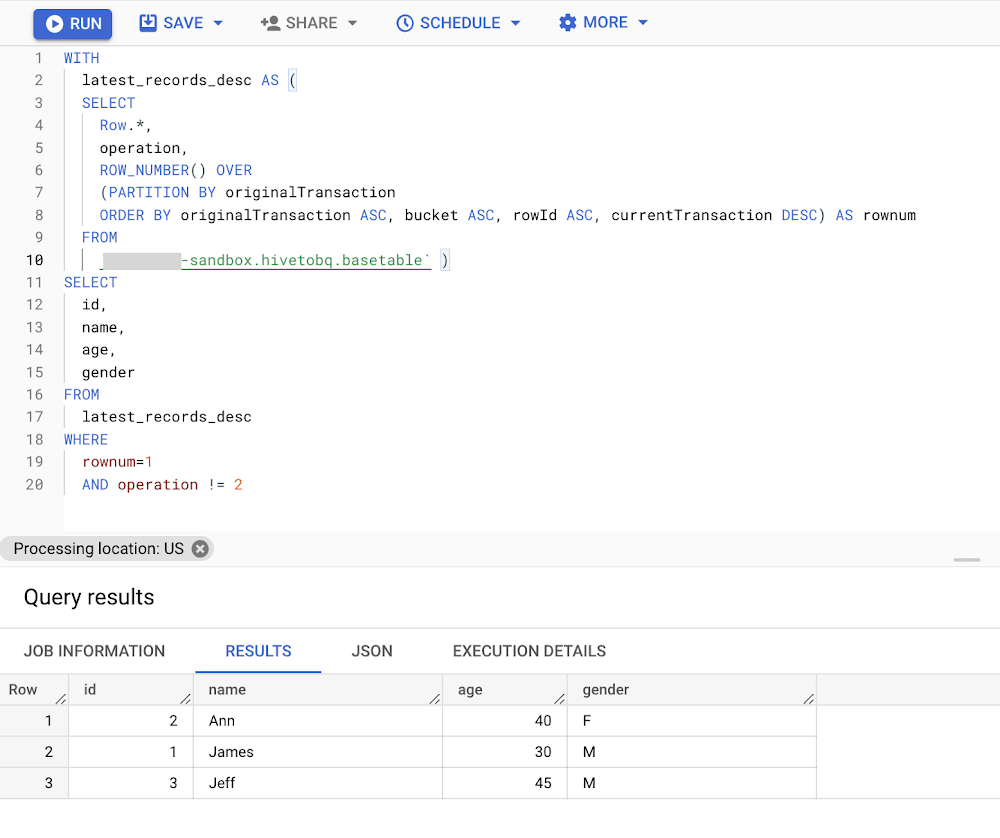The image size is (1000, 838).
Task: Click the Save disk icon
Action: point(148,23)
